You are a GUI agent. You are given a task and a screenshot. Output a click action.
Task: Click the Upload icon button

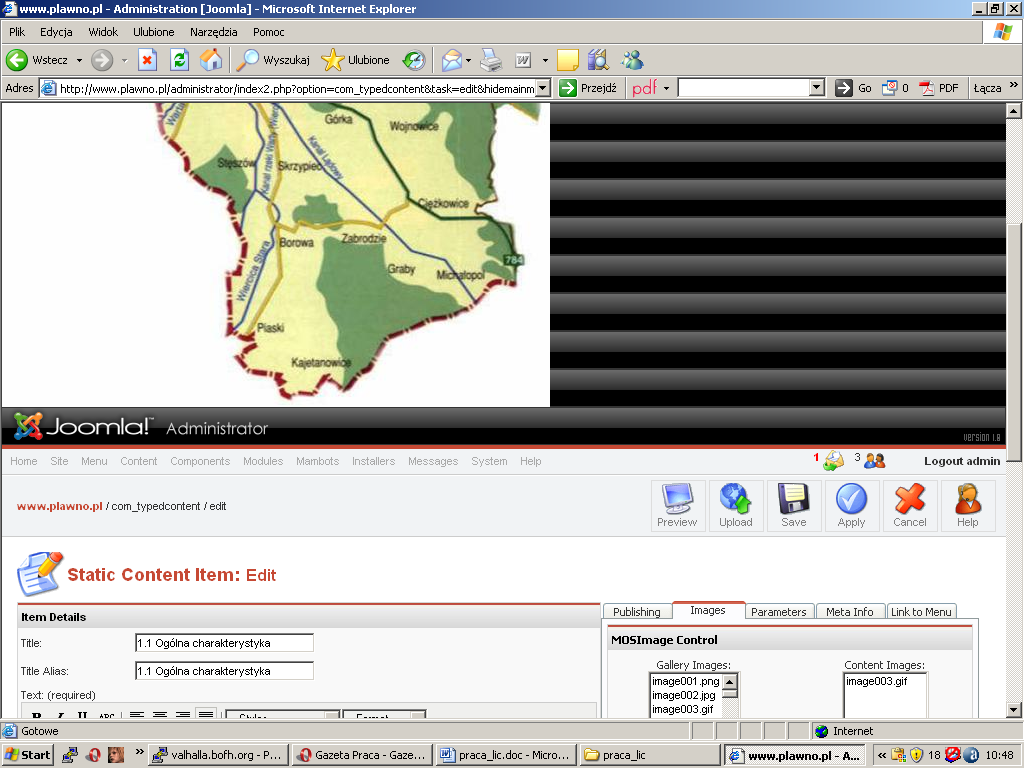click(x=735, y=505)
